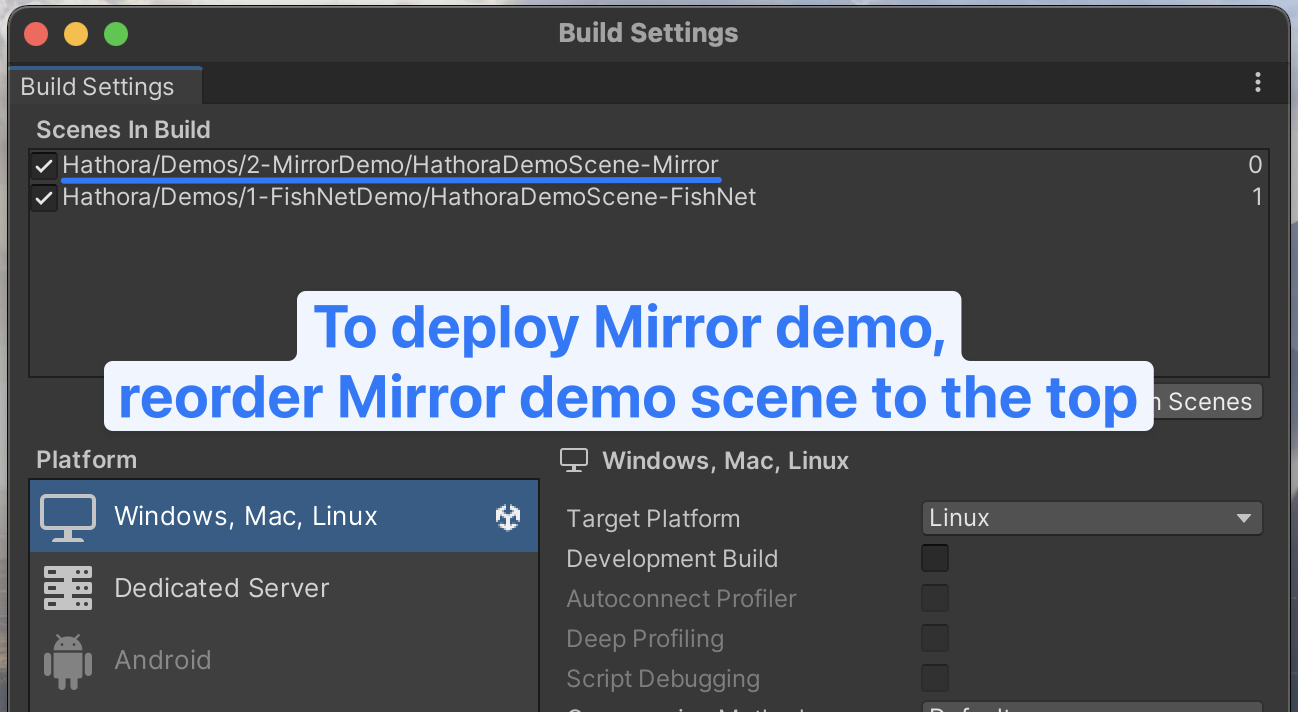Zoom the window using the green button
This screenshot has width=1298, height=712.
click(116, 34)
